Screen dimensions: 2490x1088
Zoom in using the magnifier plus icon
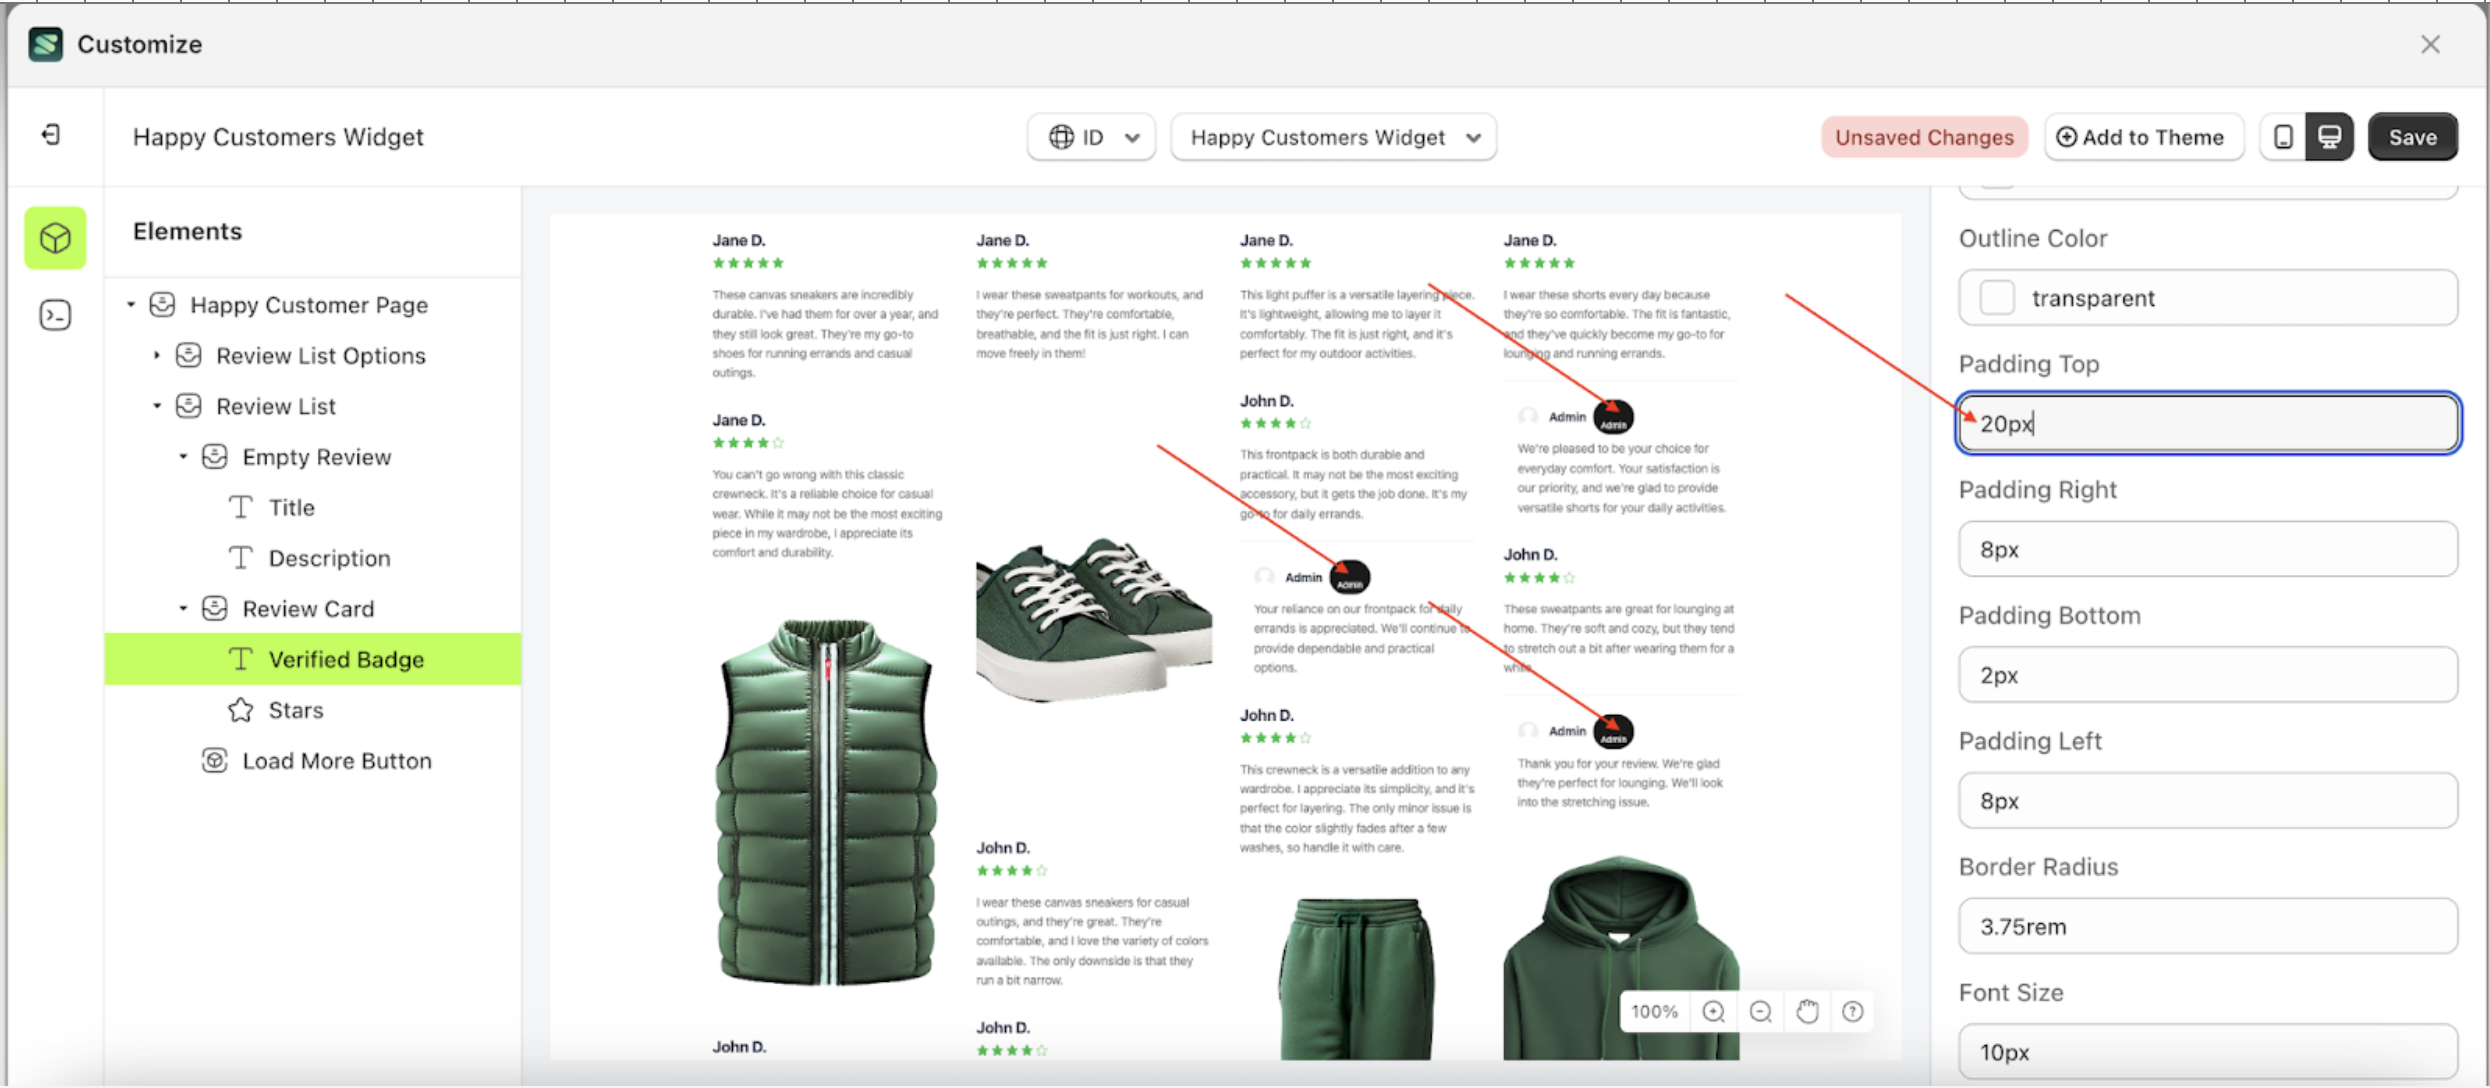(1713, 1011)
